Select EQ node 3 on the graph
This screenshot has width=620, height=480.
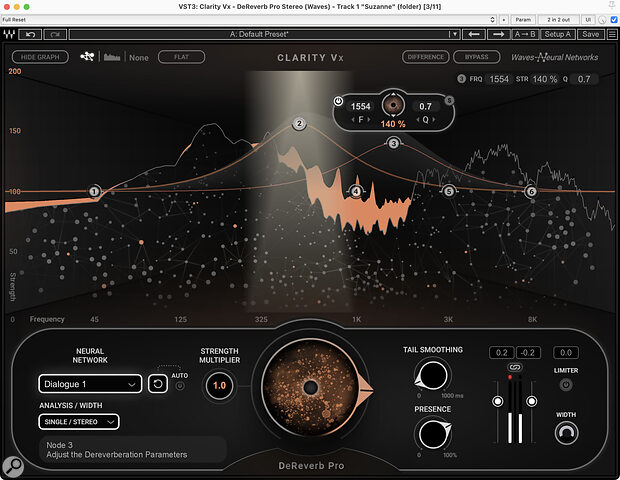click(x=393, y=143)
